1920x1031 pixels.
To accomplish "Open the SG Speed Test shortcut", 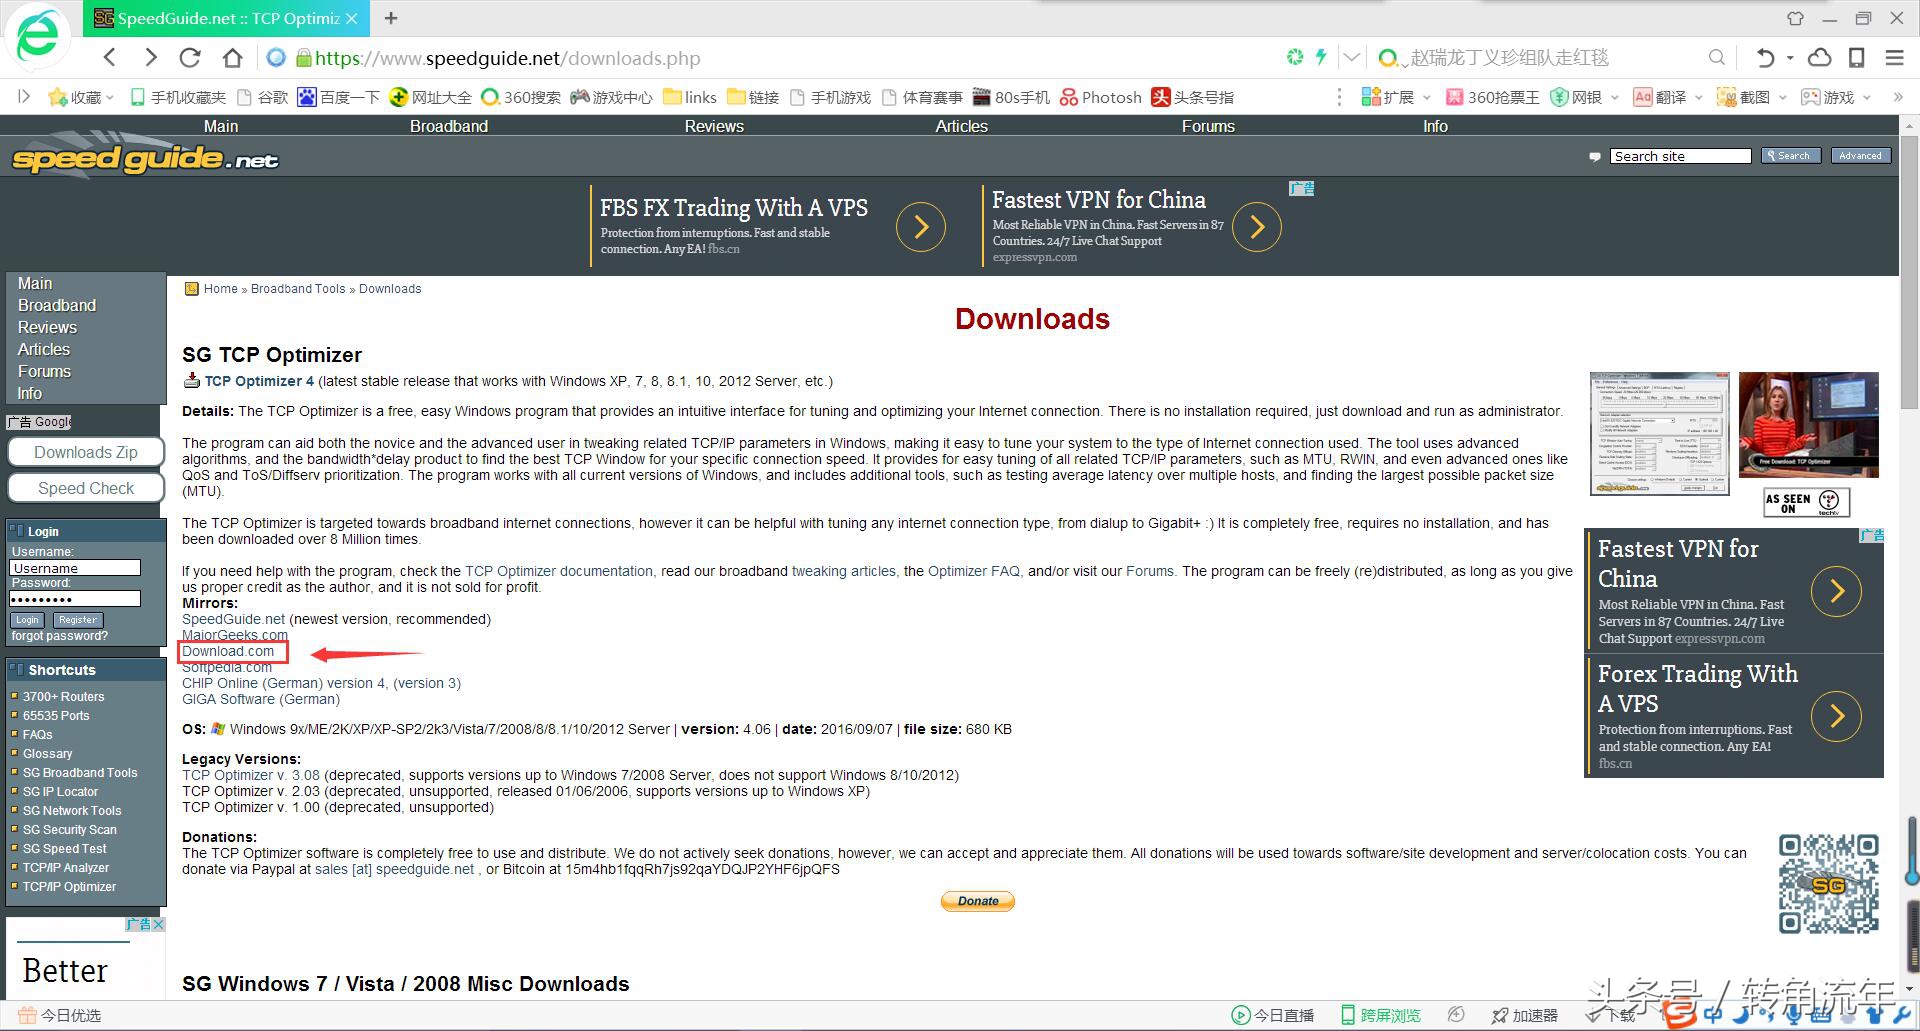I will coord(65,849).
